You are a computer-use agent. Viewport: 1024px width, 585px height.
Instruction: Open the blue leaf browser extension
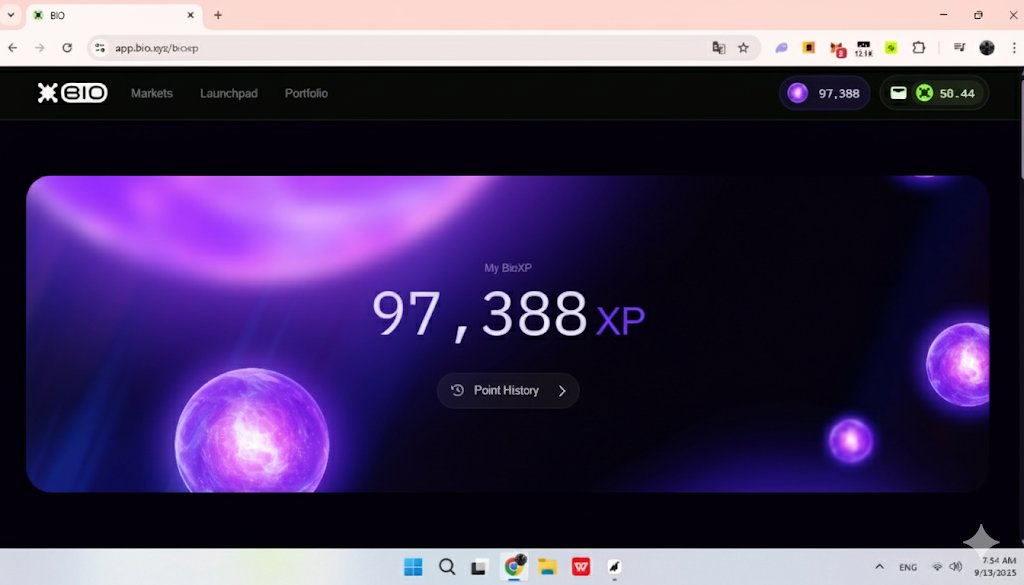click(781, 48)
